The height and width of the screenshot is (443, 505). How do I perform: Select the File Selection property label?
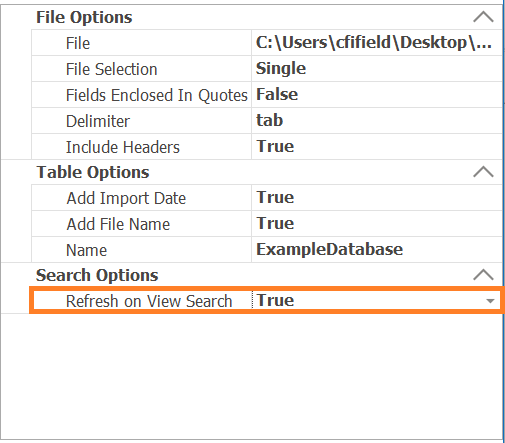111,69
